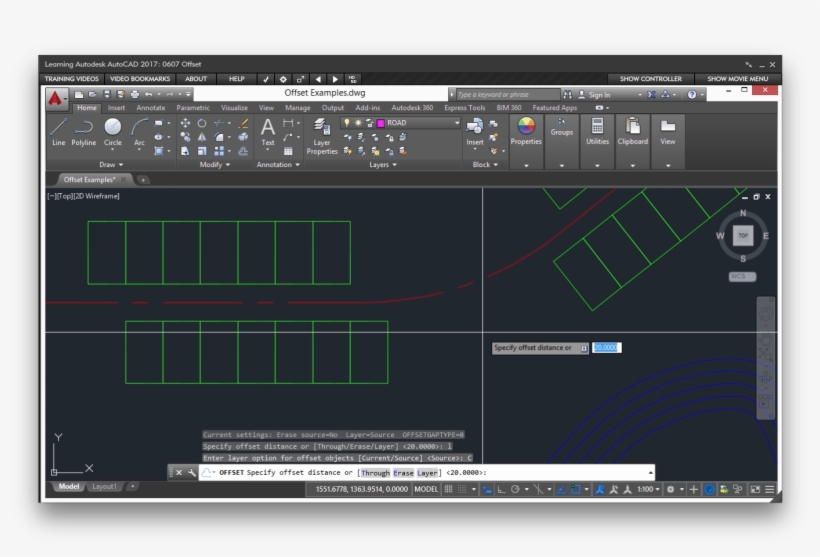Select the Offset Examples drawing tab
The image size is (820, 557).
89,179
